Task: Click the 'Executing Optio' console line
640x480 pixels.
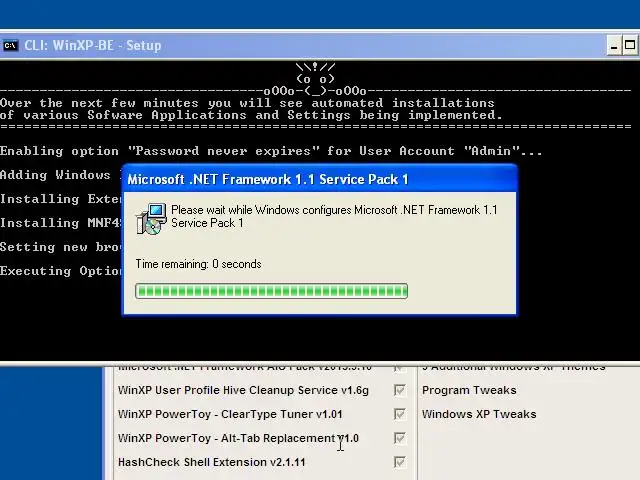Action: [x=61, y=271]
